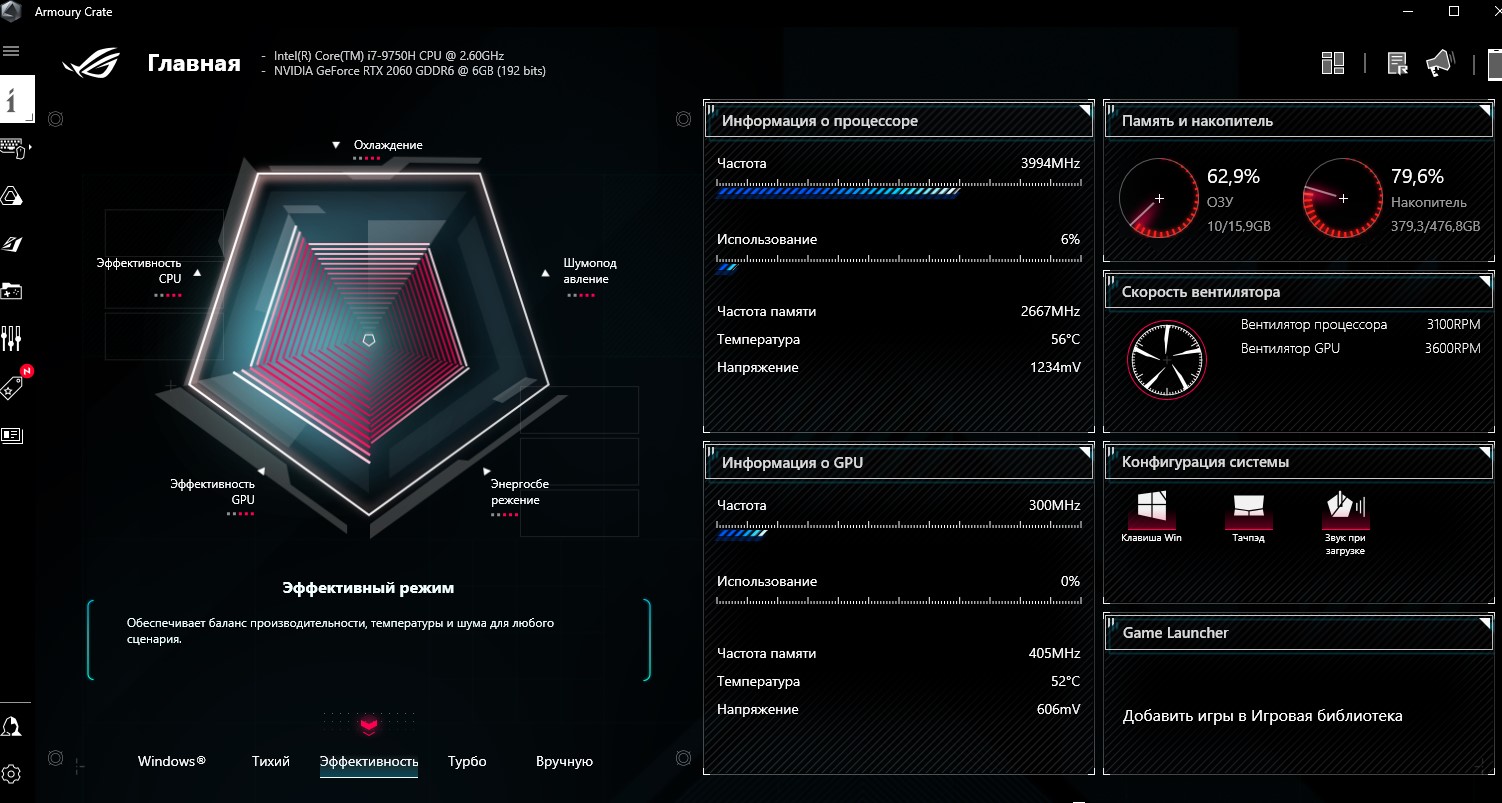Image resolution: width=1502 pixels, height=803 pixels.
Task: Click the 3100RPM CPU fan value
Action: (x=1453, y=325)
